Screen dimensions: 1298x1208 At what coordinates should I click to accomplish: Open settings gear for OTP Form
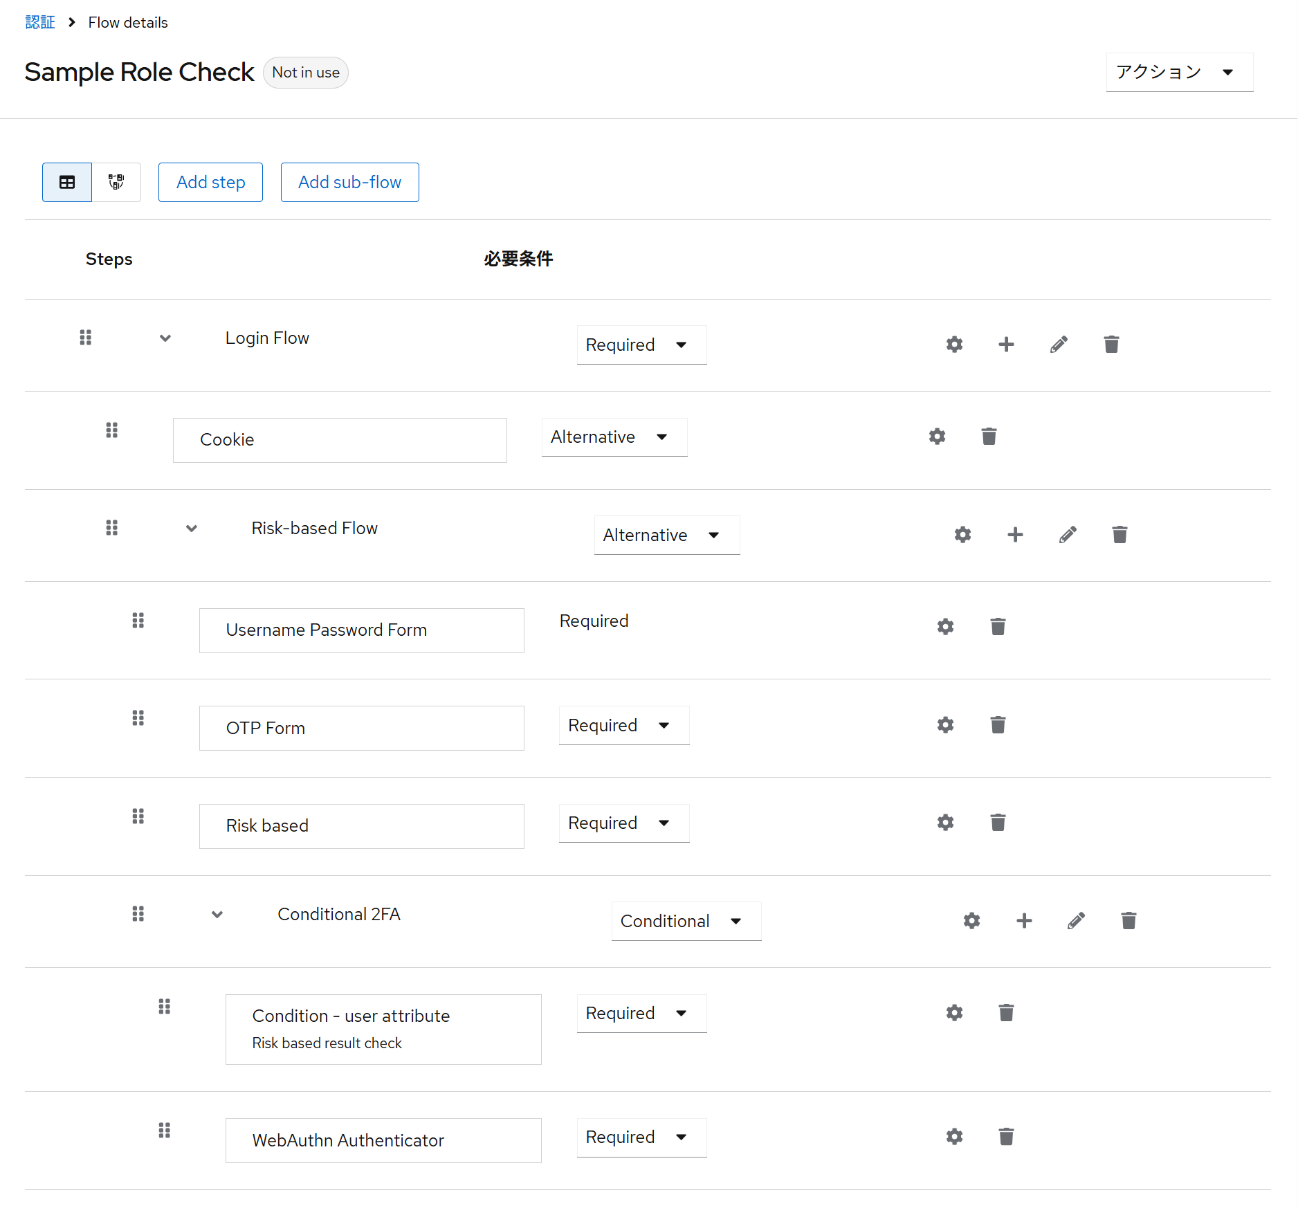pos(945,724)
